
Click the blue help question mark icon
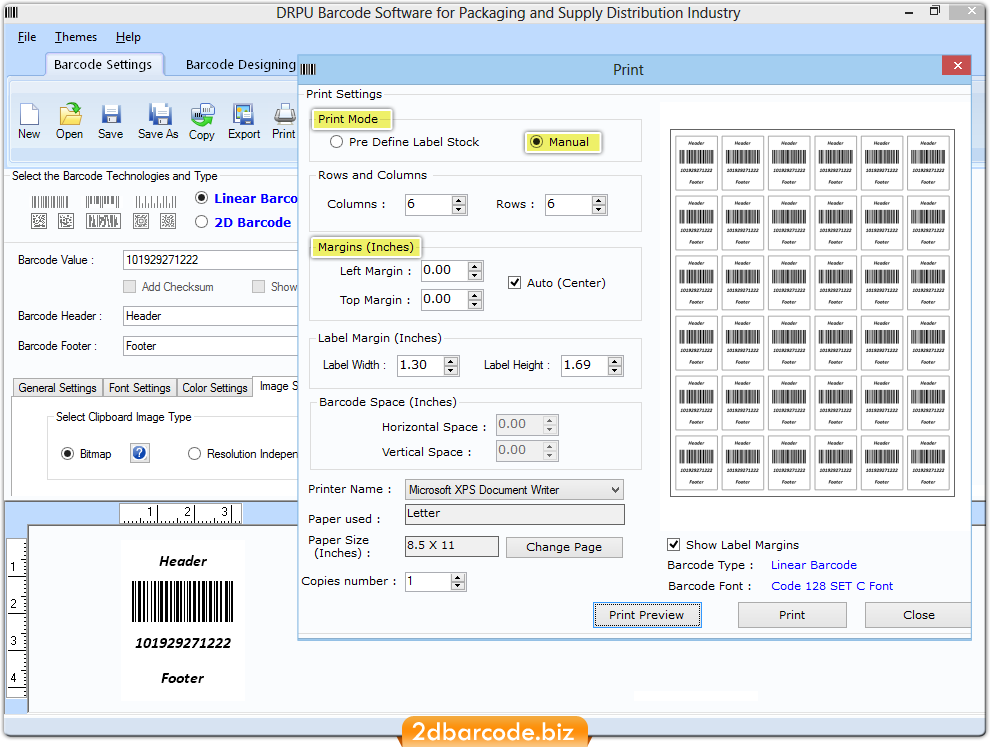pos(140,453)
